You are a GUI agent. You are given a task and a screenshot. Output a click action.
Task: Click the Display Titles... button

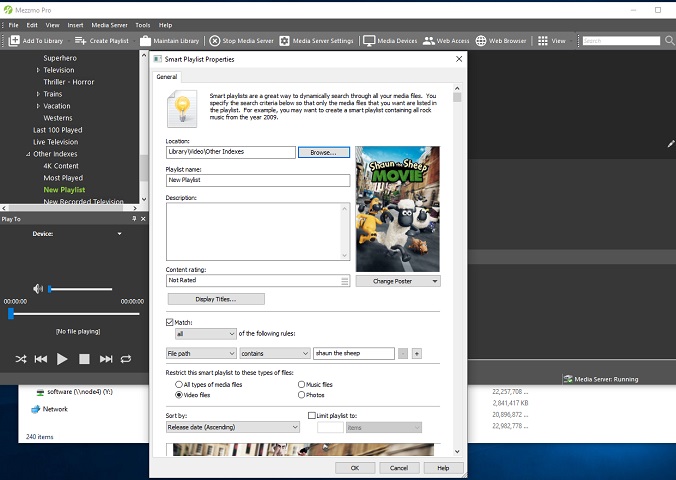pos(216,299)
